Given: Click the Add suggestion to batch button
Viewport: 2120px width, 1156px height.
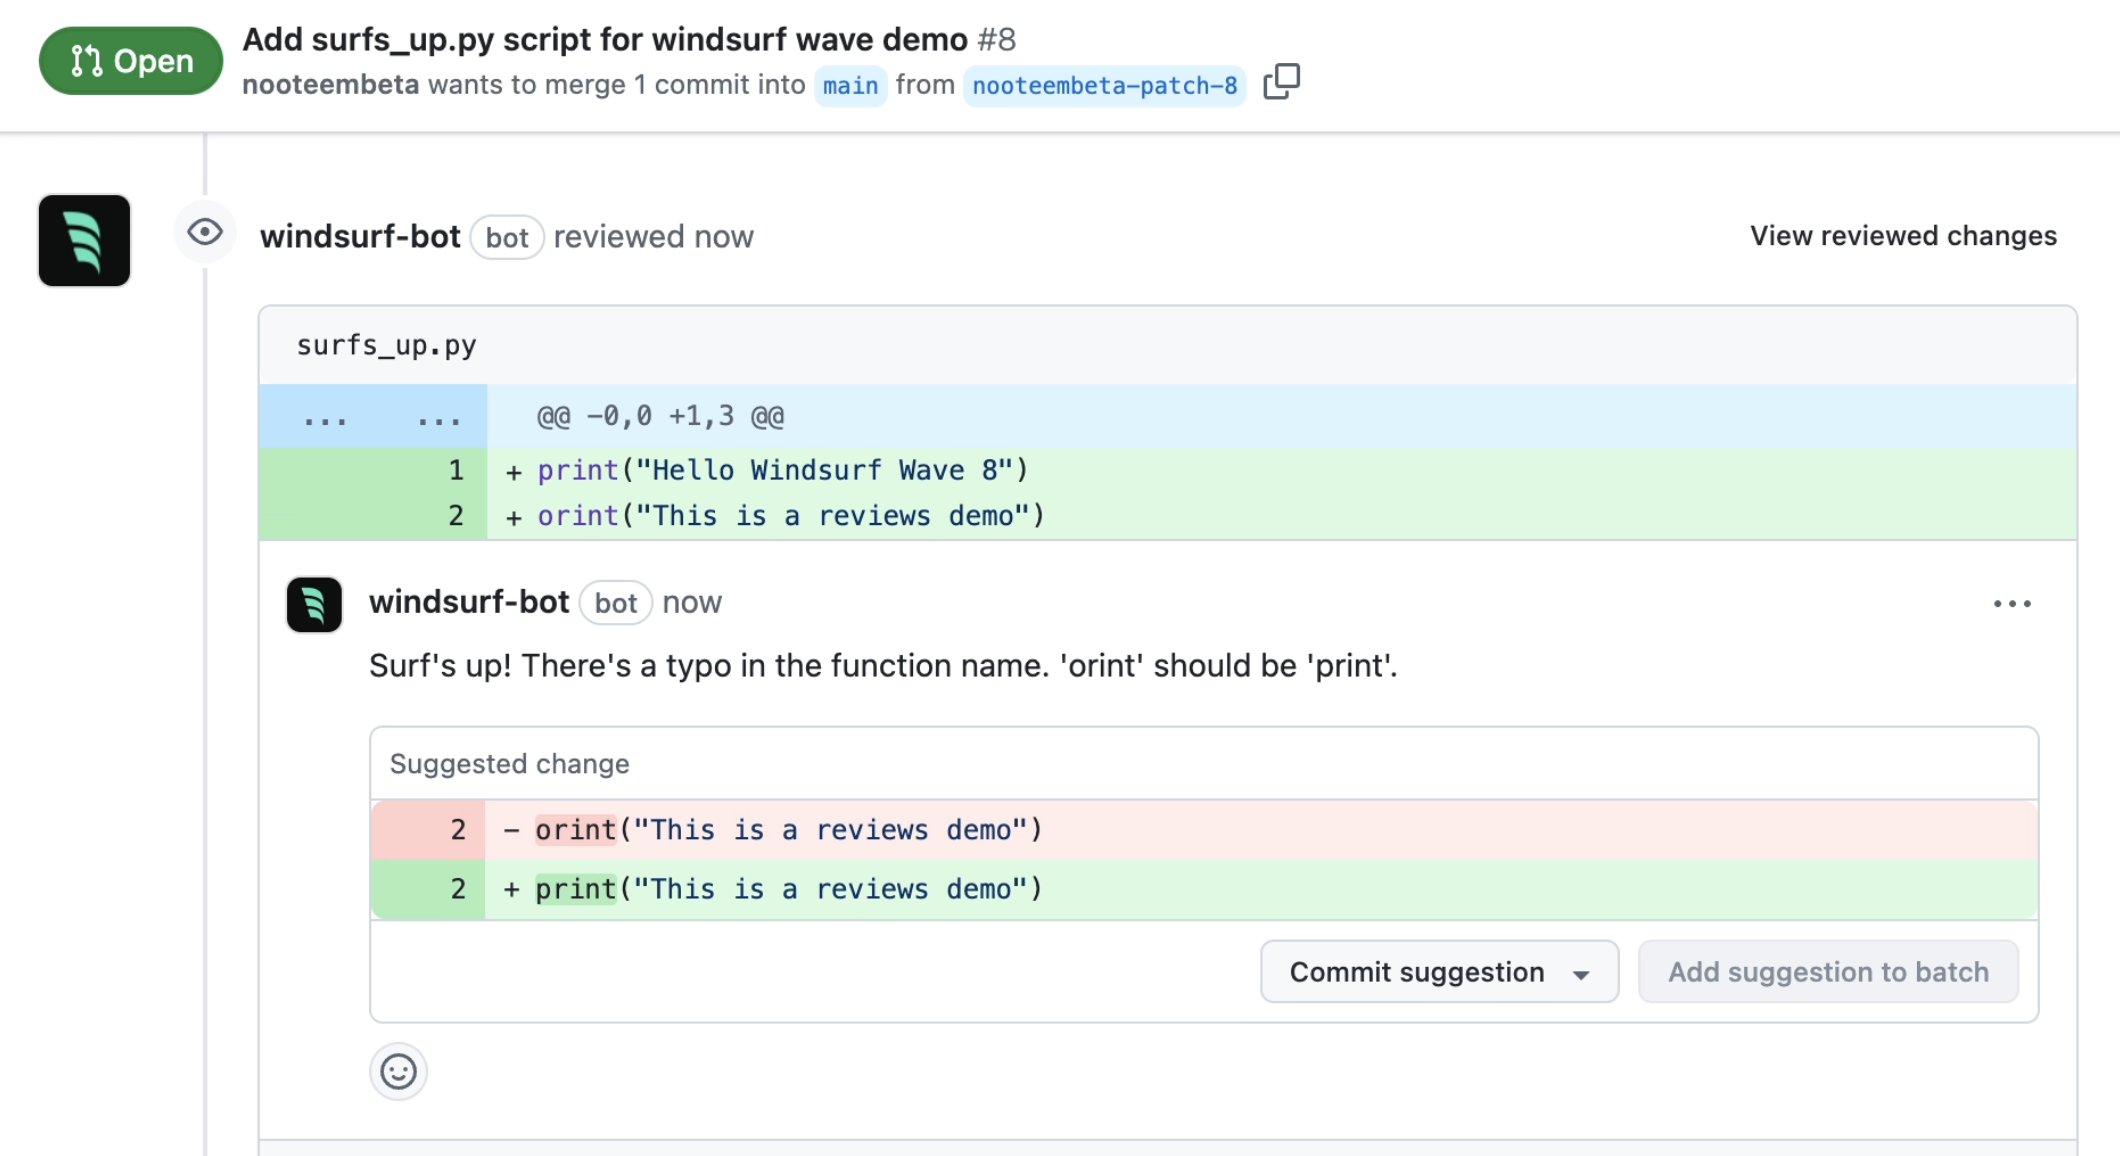Looking at the screenshot, I should click(x=1828, y=971).
